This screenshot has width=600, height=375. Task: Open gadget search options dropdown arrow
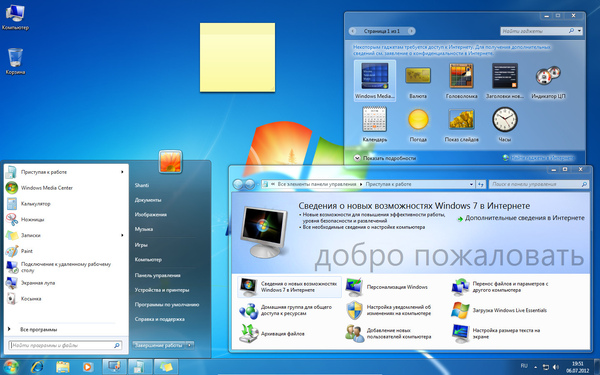pos(579,31)
